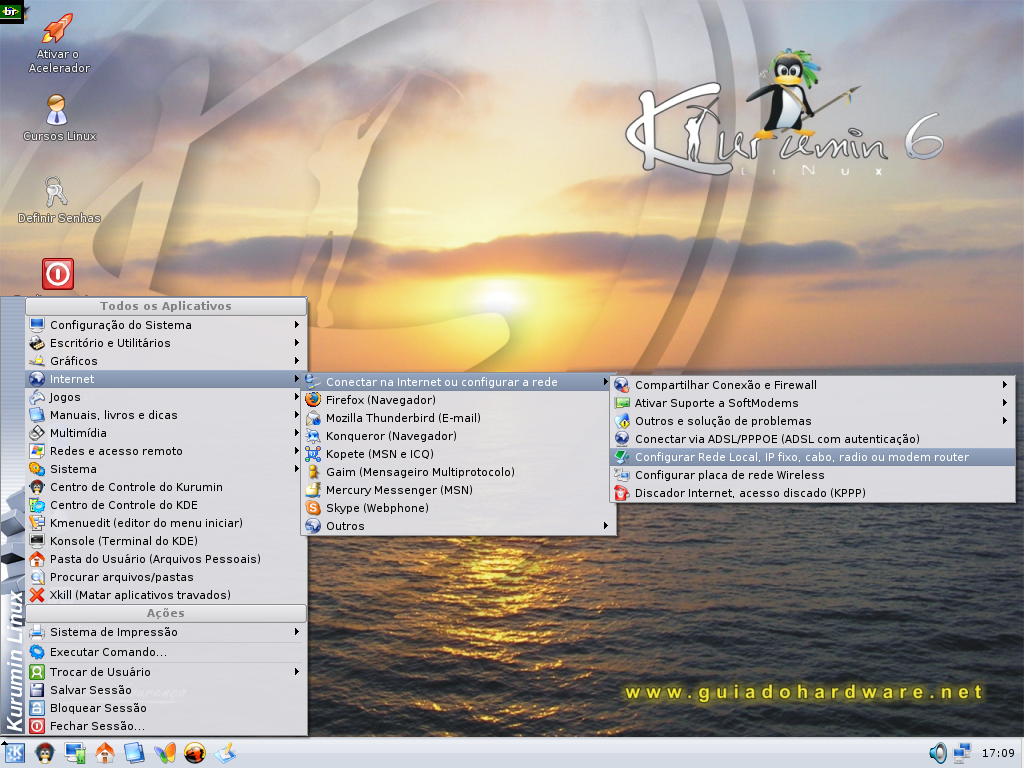
Task: Launch 'Konqueror (Navegador)' from the submenu
Action: (x=458, y=436)
